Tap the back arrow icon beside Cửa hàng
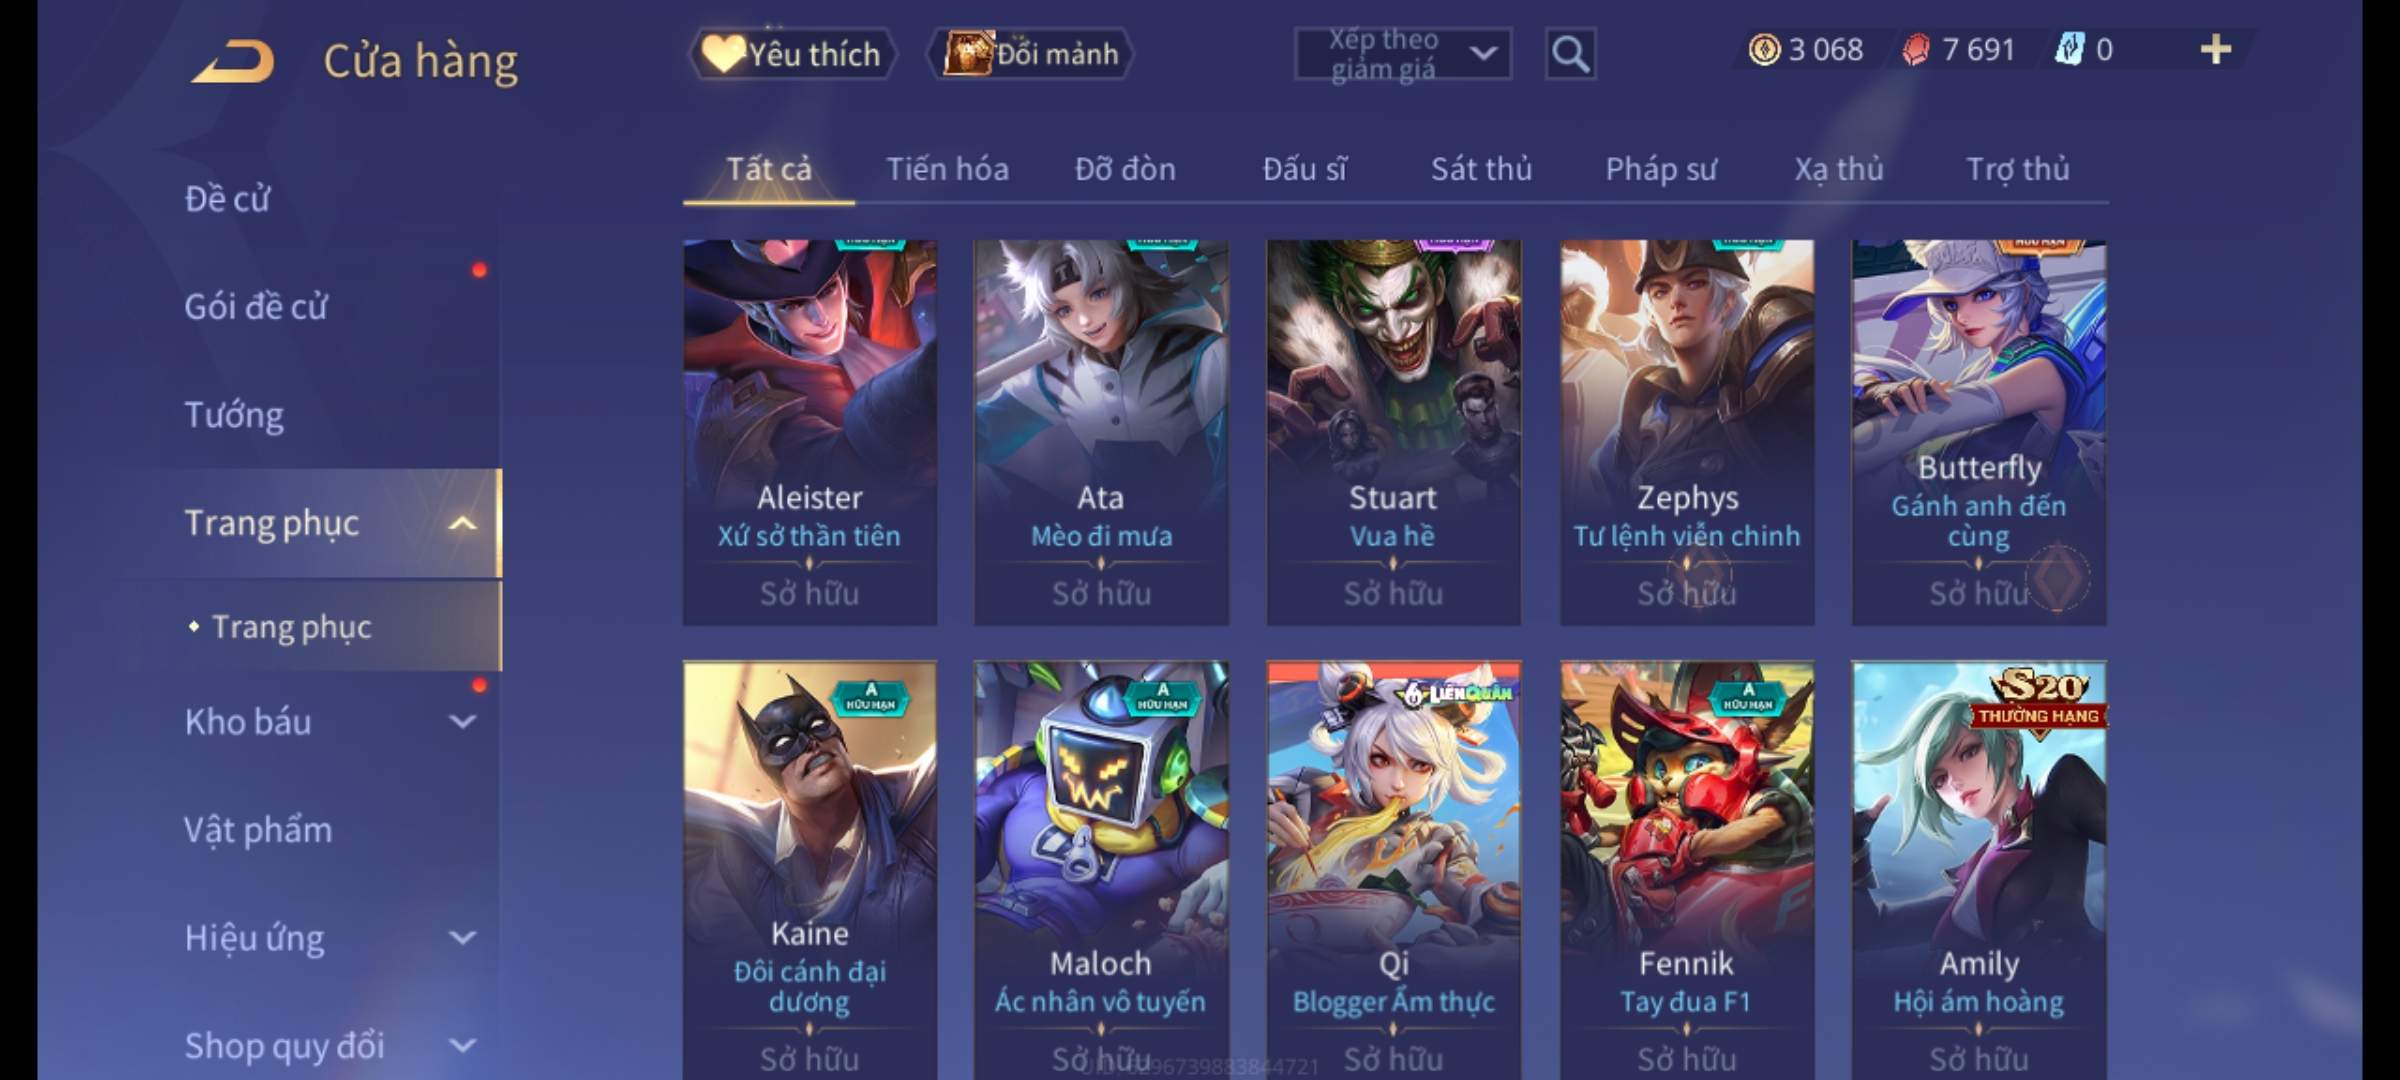 [x=234, y=61]
